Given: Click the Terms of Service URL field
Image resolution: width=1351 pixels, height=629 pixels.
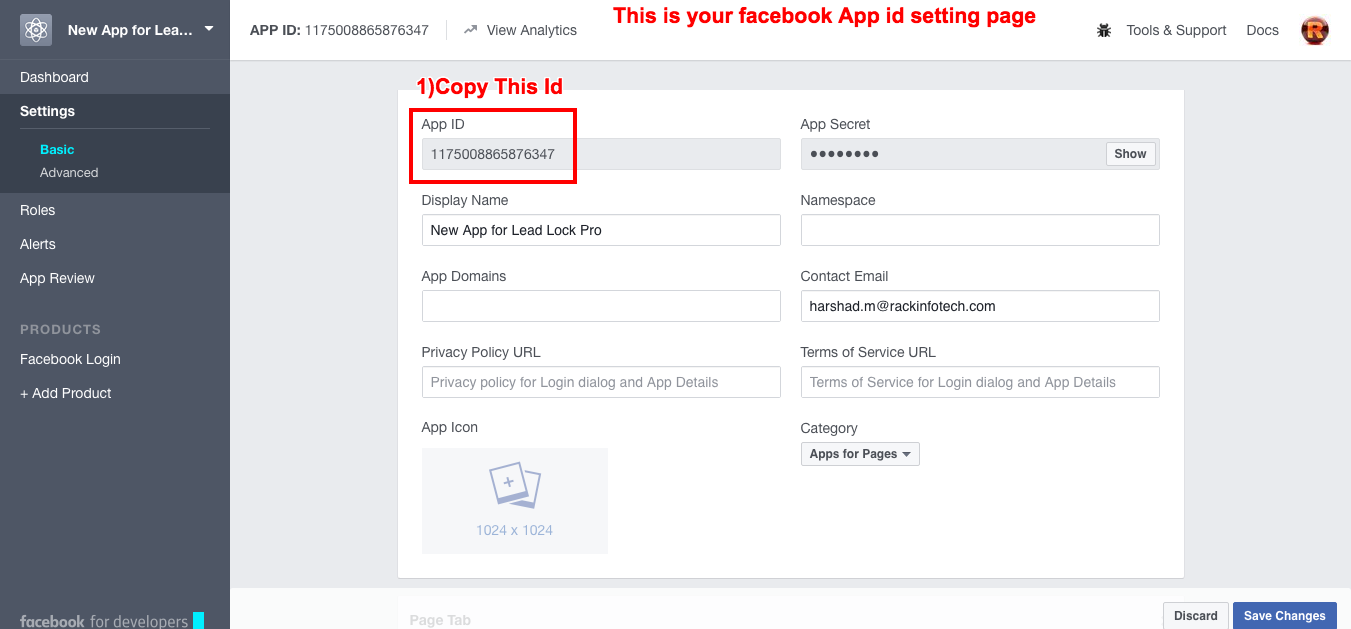Looking at the screenshot, I should [x=980, y=382].
